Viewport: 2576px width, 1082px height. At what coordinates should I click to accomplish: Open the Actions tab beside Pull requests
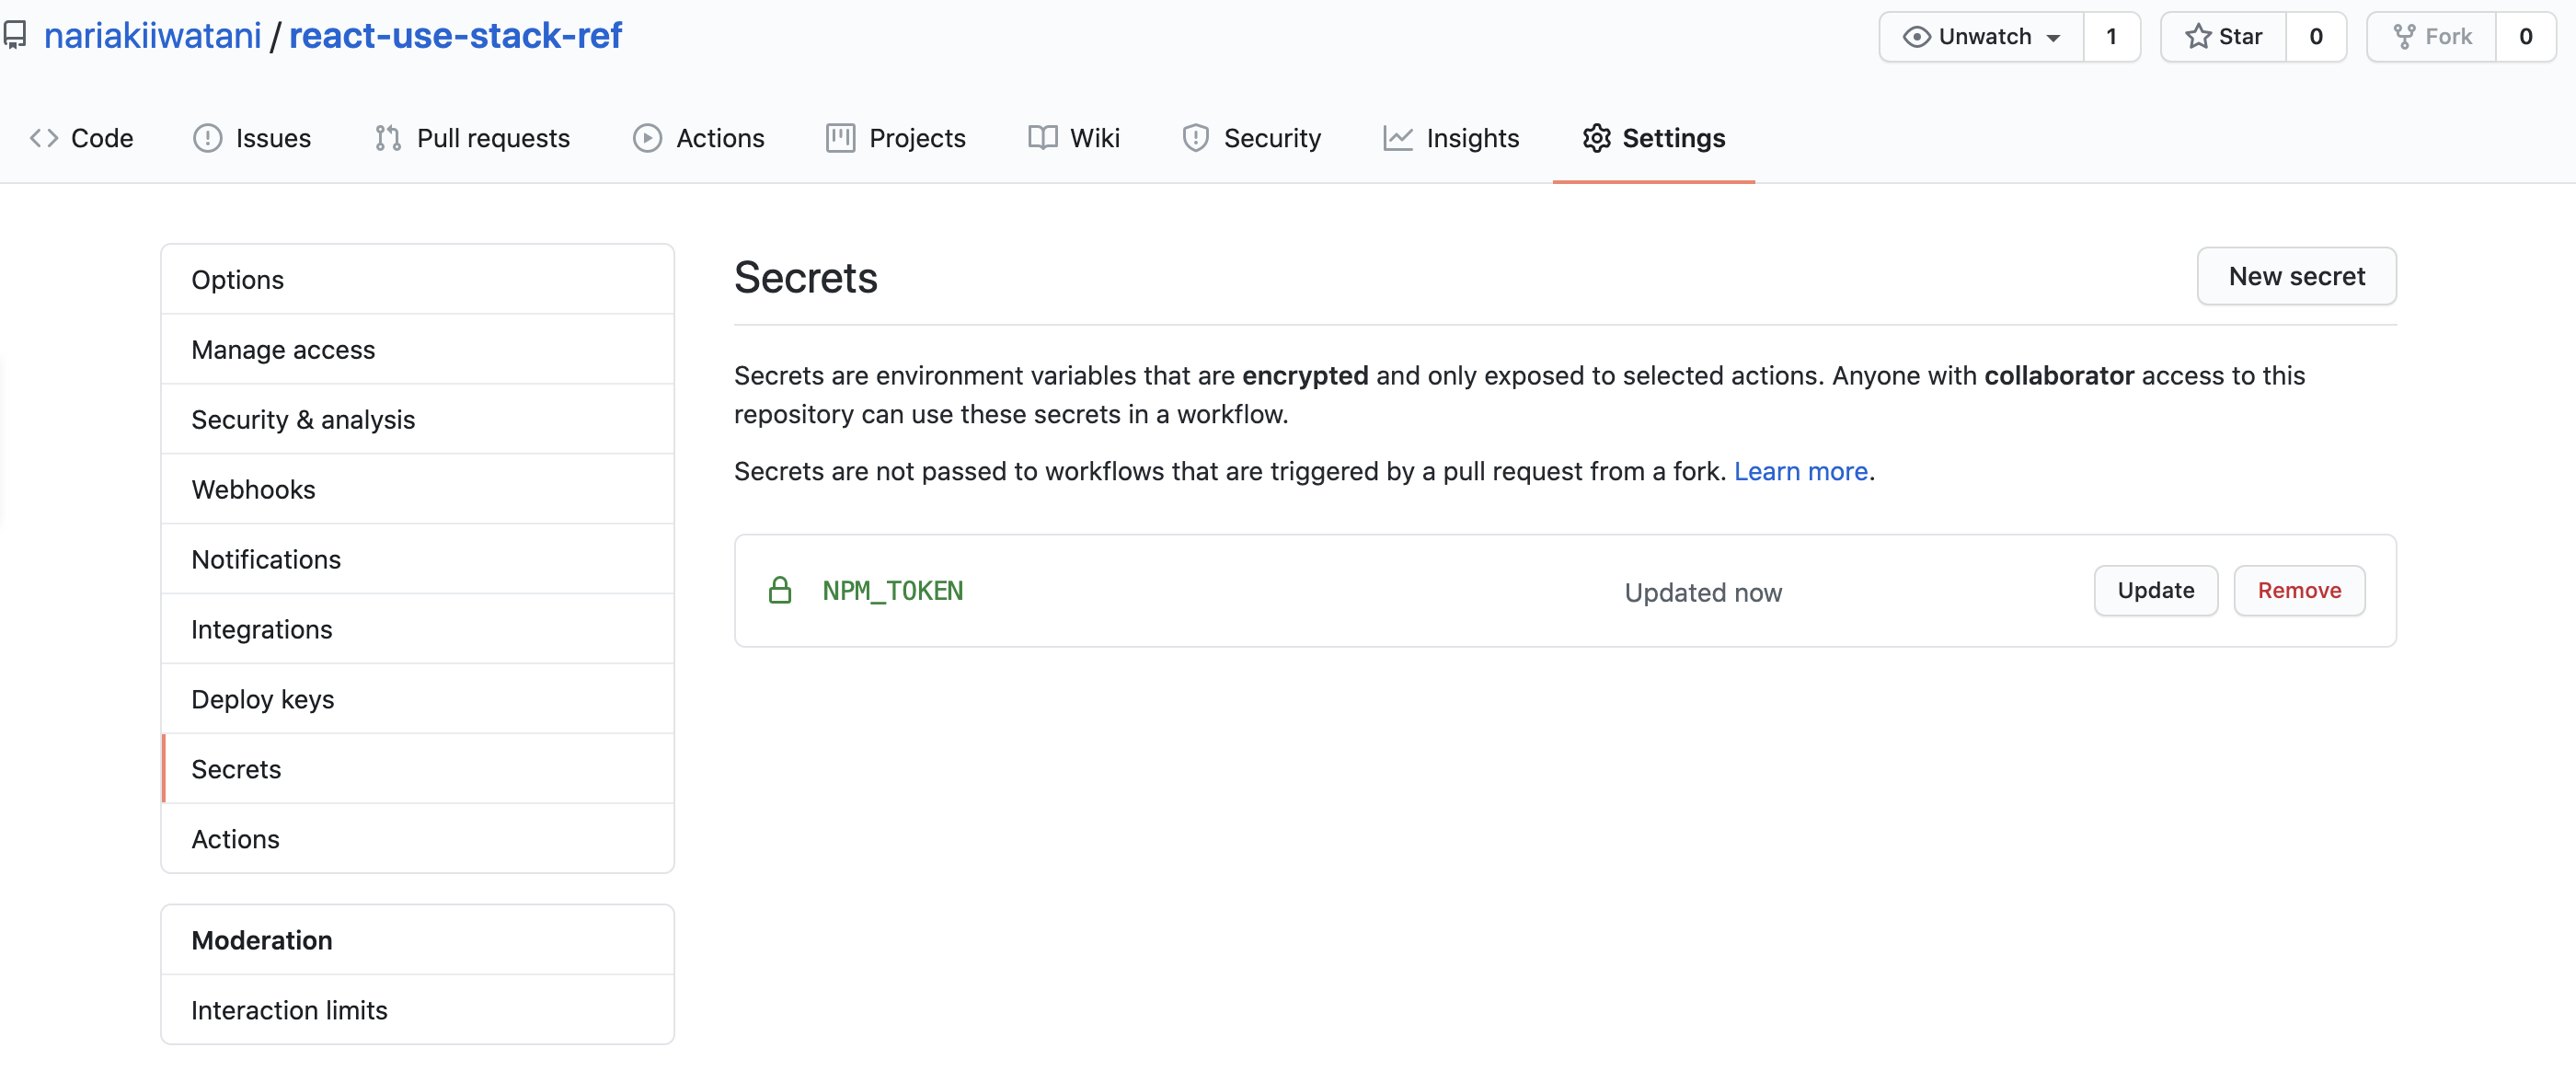coord(699,138)
